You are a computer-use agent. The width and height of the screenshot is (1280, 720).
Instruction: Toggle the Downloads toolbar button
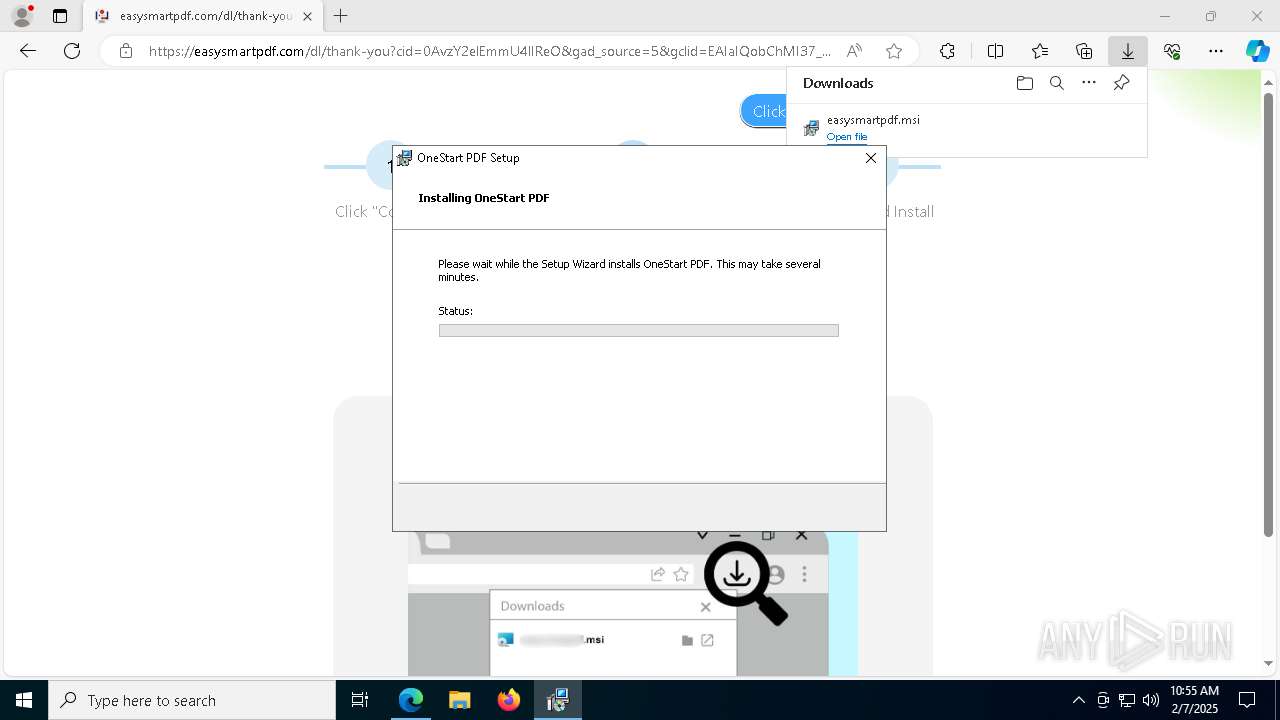point(1127,51)
